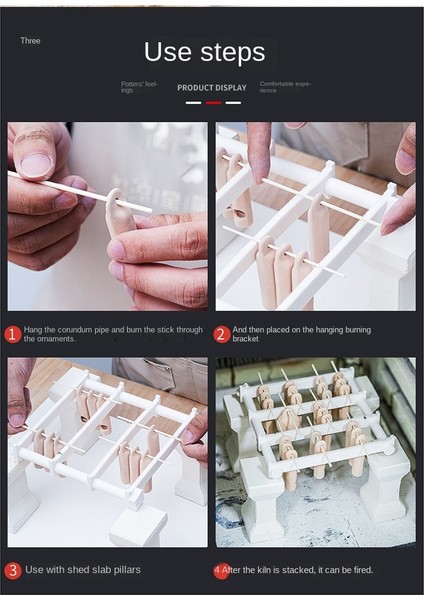Open the kiln stacked firing photo
The height and width of the screenshot is (600, 424).
click(316, 452)
